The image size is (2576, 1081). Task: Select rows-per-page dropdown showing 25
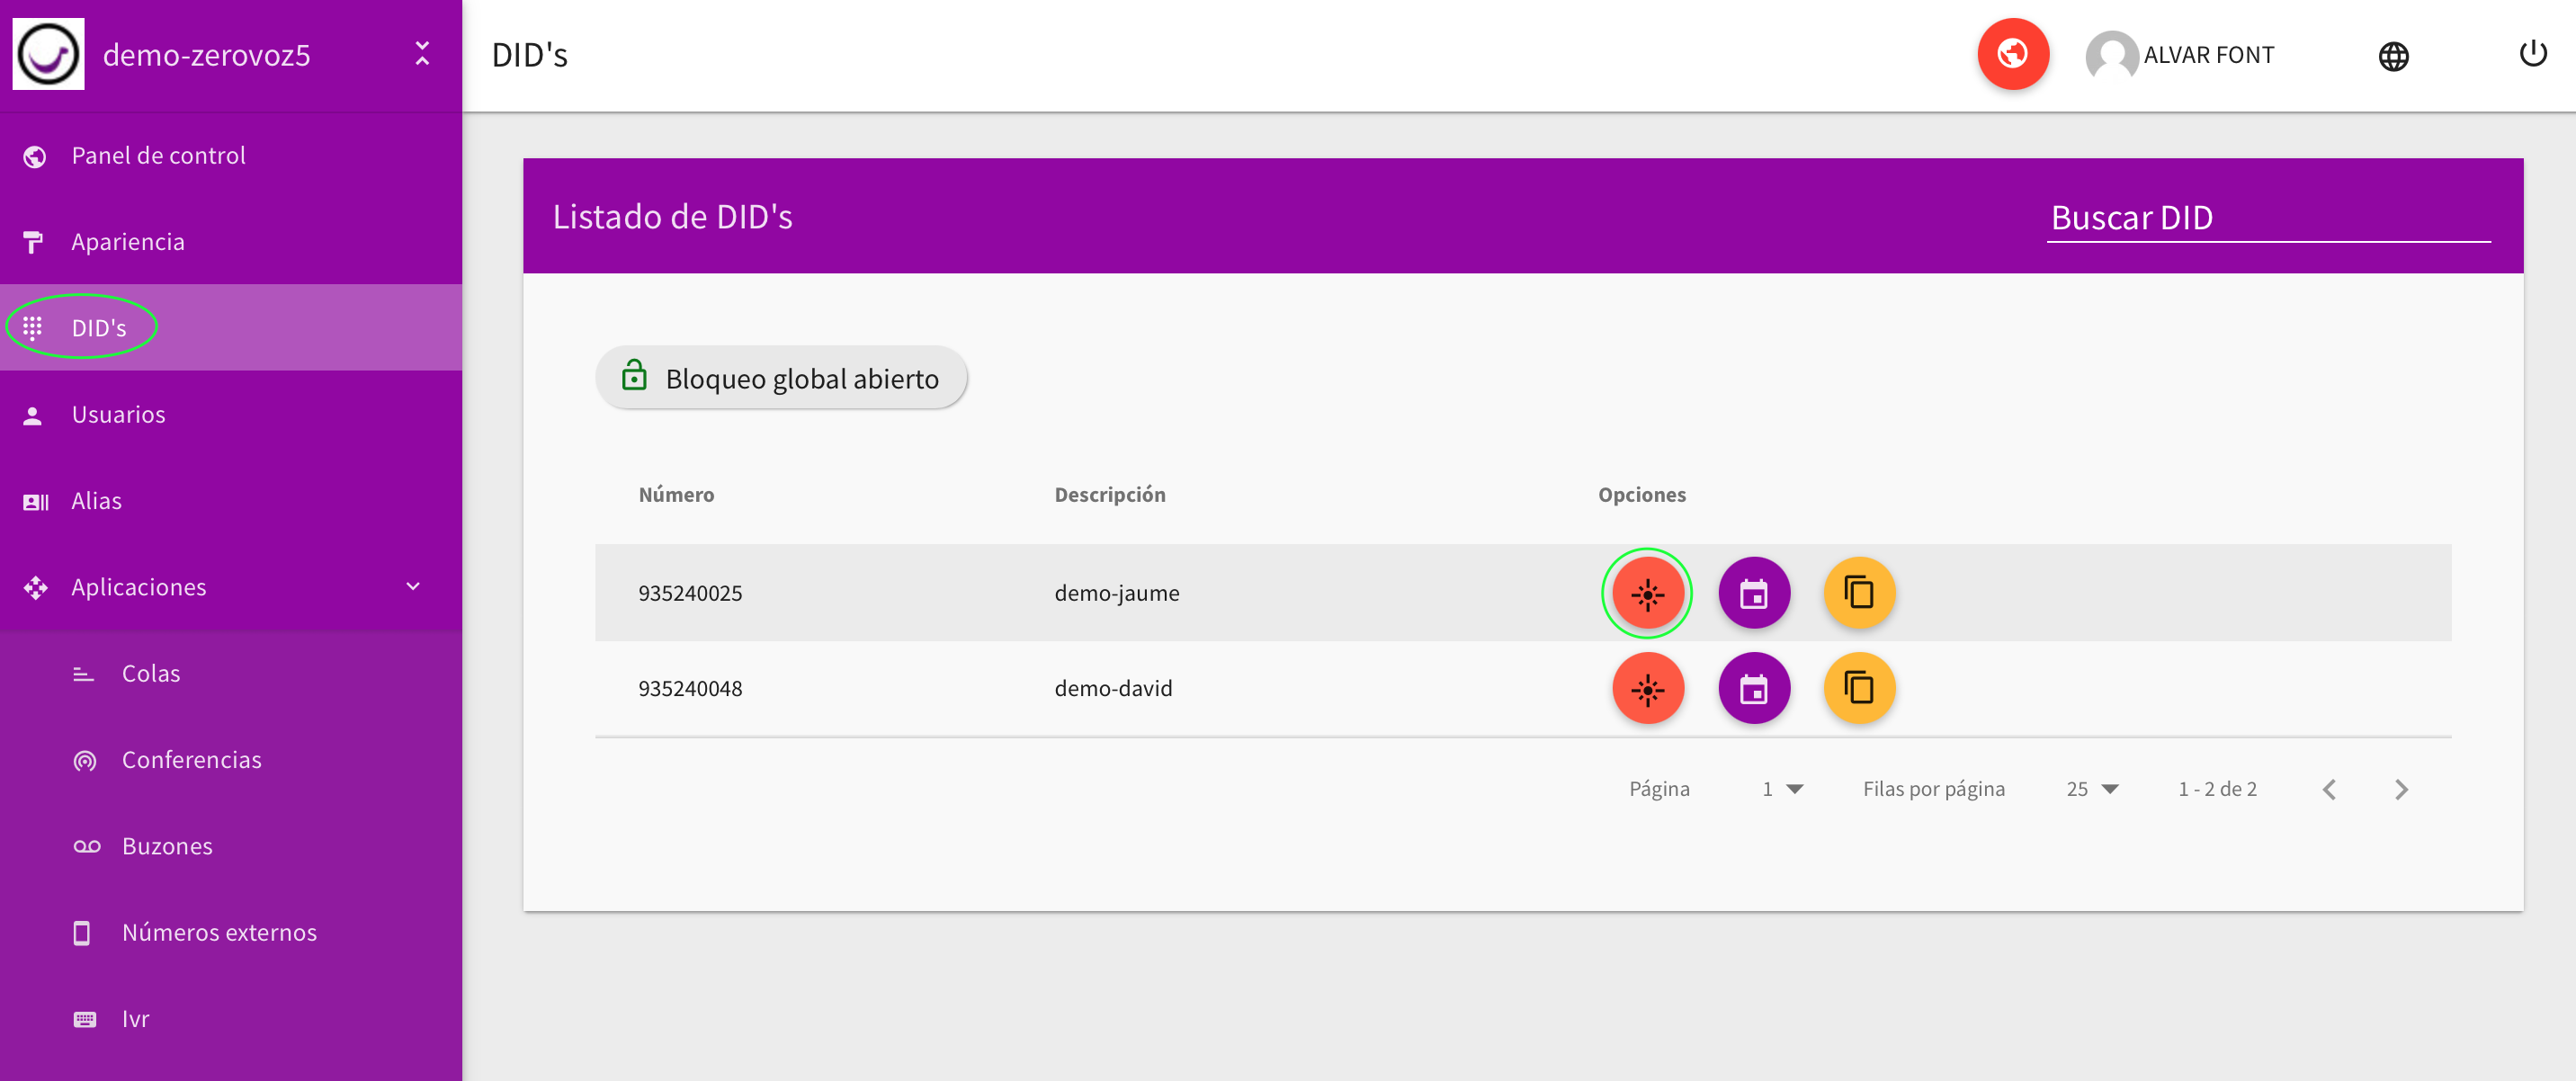pyautogui.click(x=2095, y=789)
